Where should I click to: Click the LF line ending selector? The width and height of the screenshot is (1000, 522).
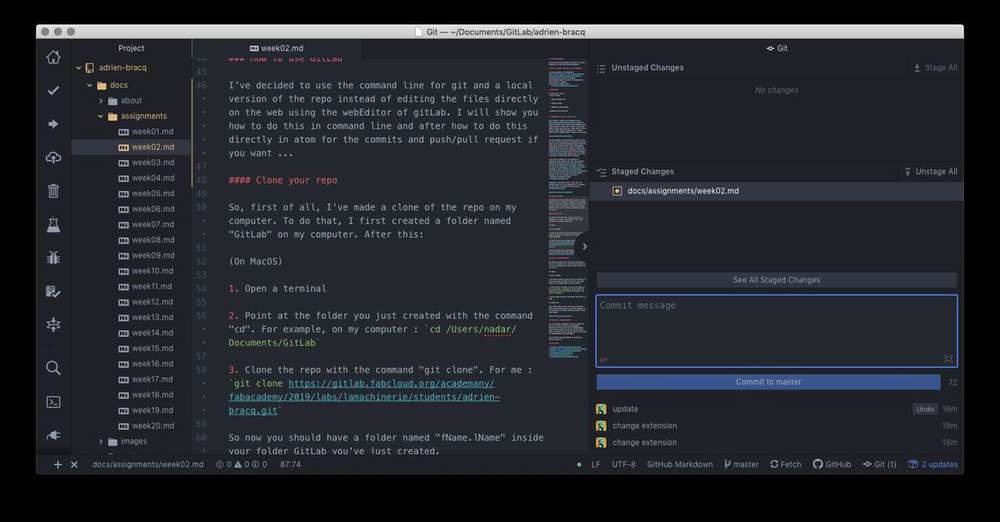(596, 465)
